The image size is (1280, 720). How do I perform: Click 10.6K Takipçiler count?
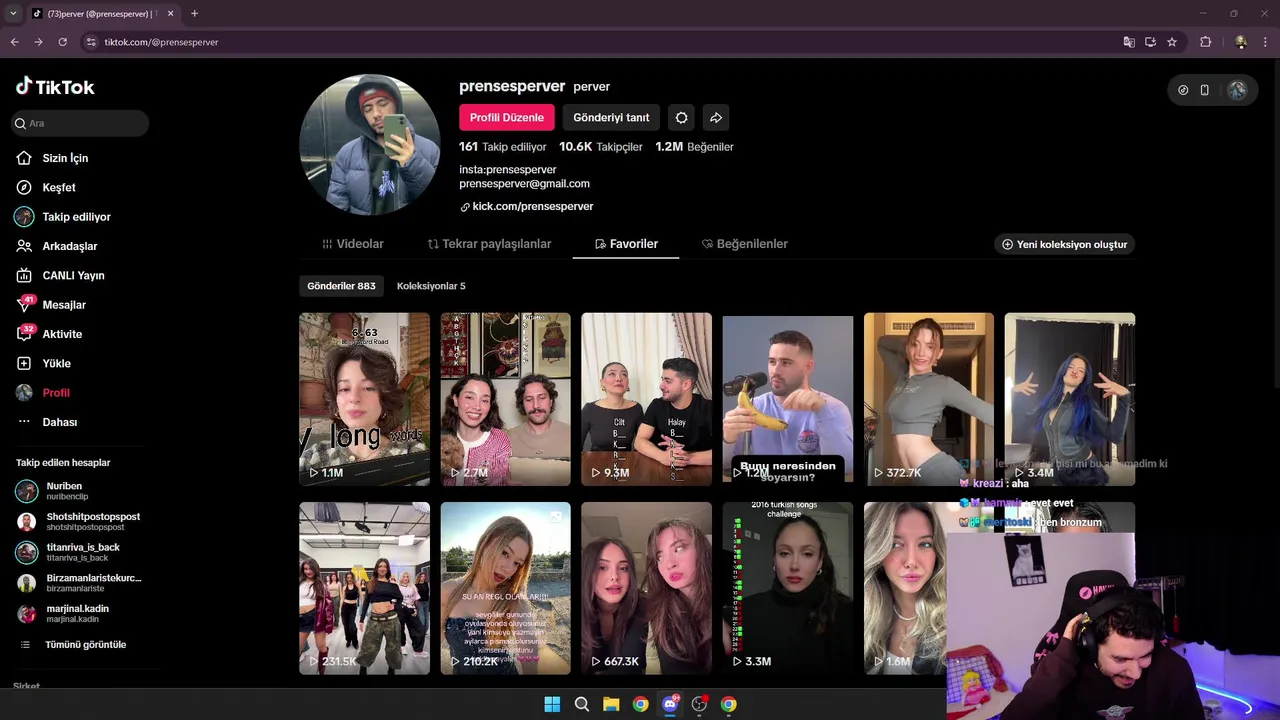(x=601, y=147)
